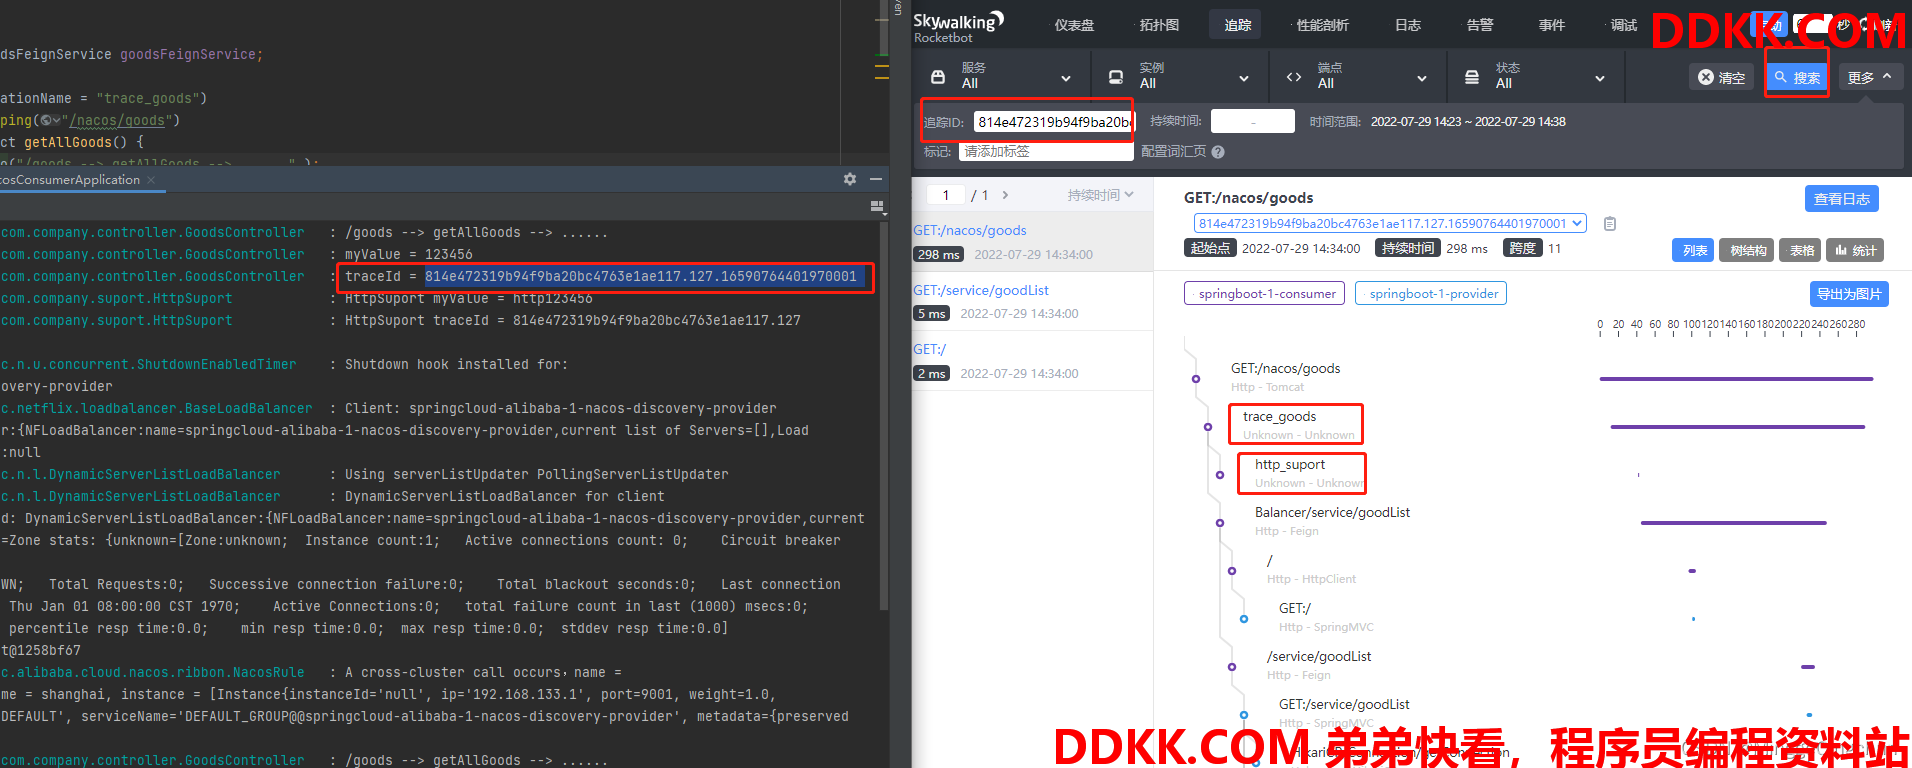Open the 拓扑图 topology menu
1912x768 pixels.
pyautogui.click(x=1159, y=25)
